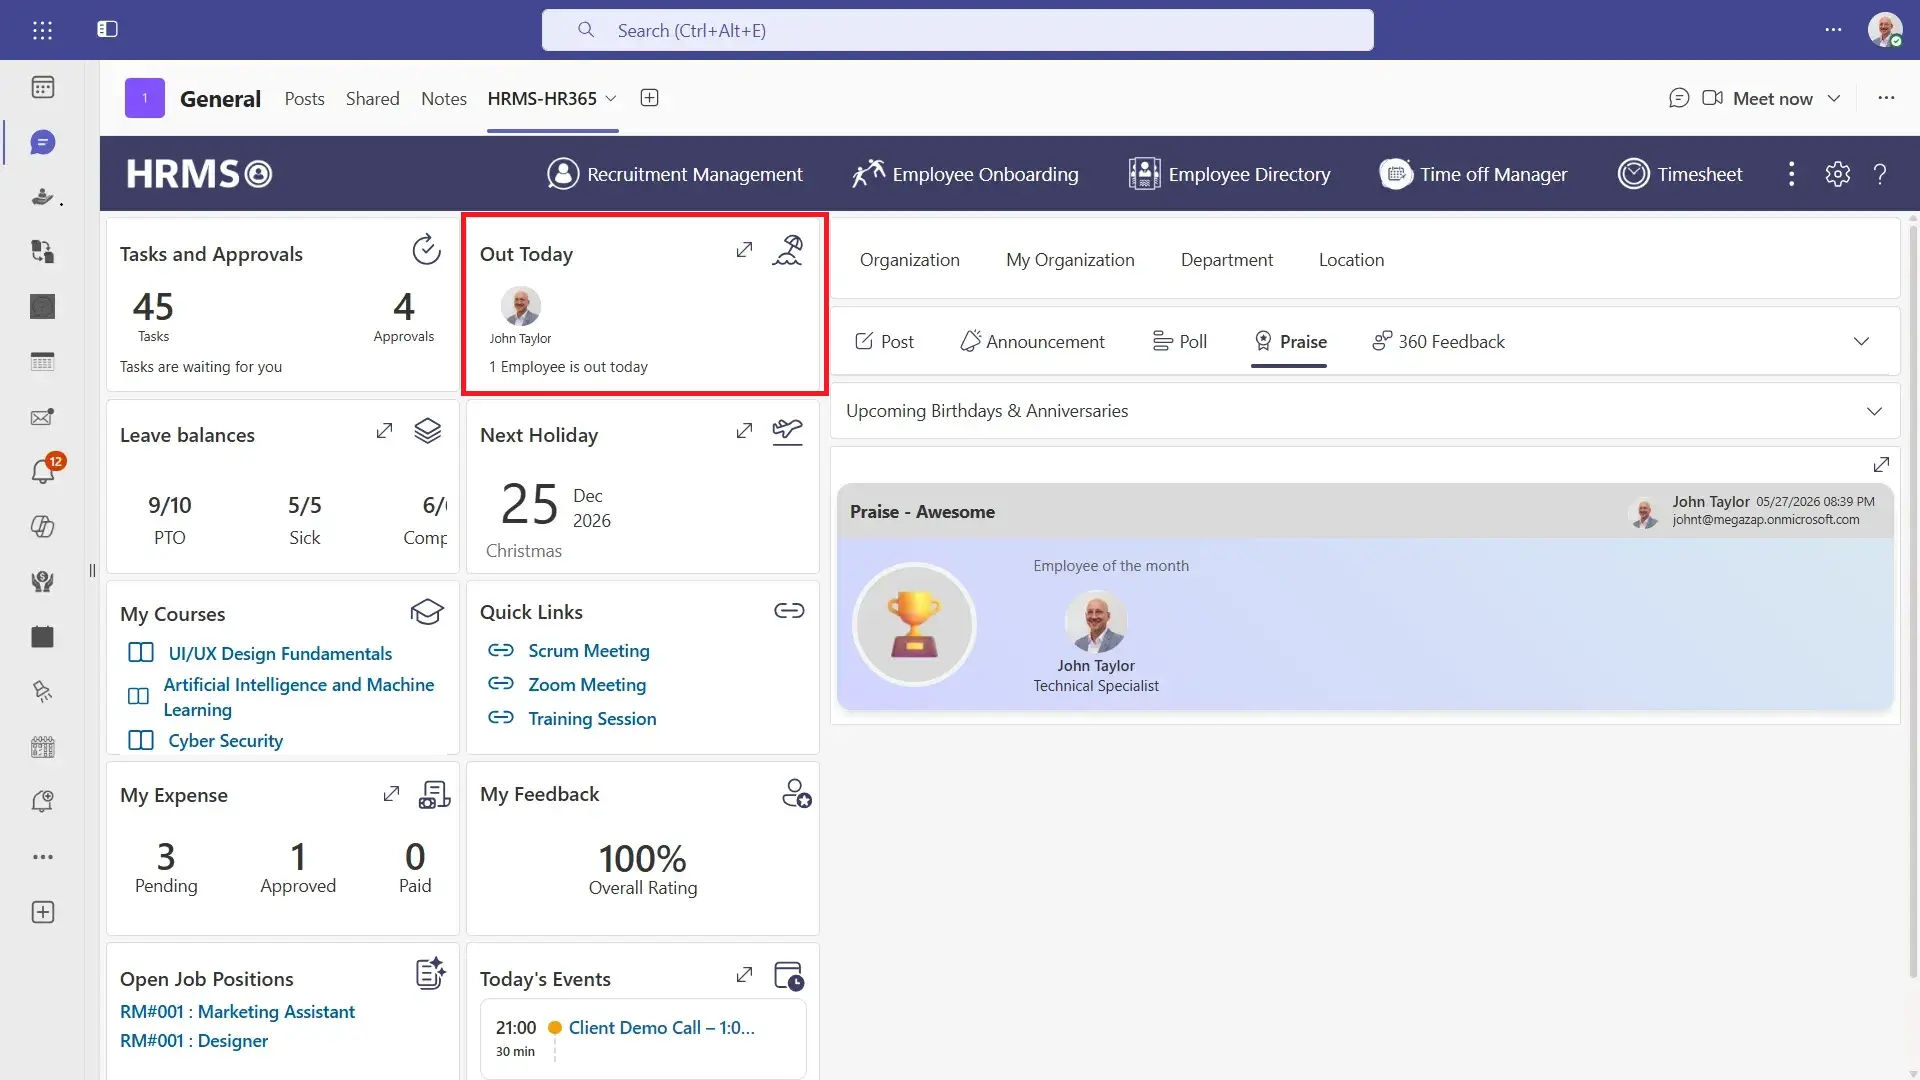Toggle the Teams sidebar panel icon
Viewport: 1920px width, 1080px height.
[107, 29]
